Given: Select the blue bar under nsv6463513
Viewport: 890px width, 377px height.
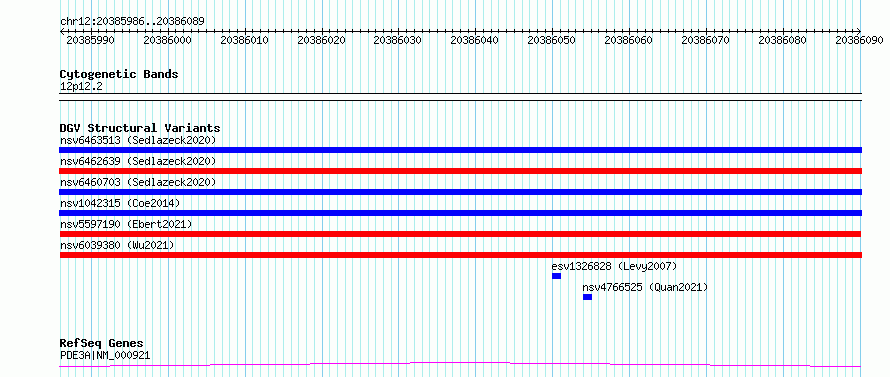Looking at the screenshot, I should tap(460, 150).
